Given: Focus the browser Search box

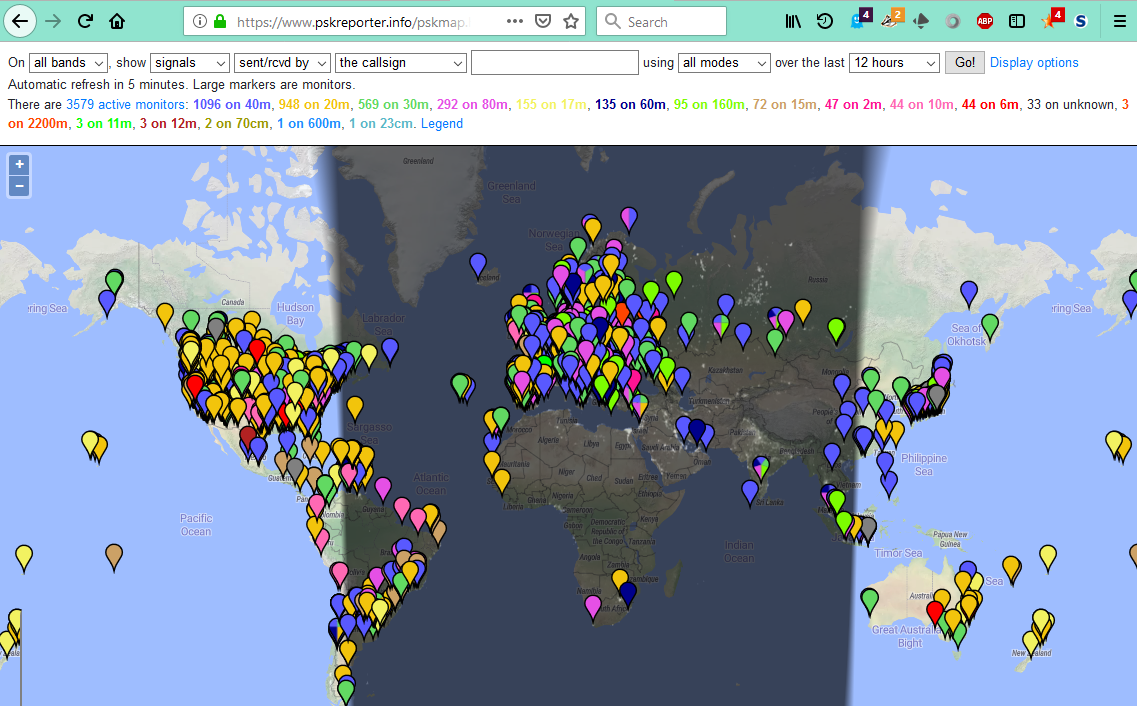Looking at the screenshot, I should (x=661, y=21).
